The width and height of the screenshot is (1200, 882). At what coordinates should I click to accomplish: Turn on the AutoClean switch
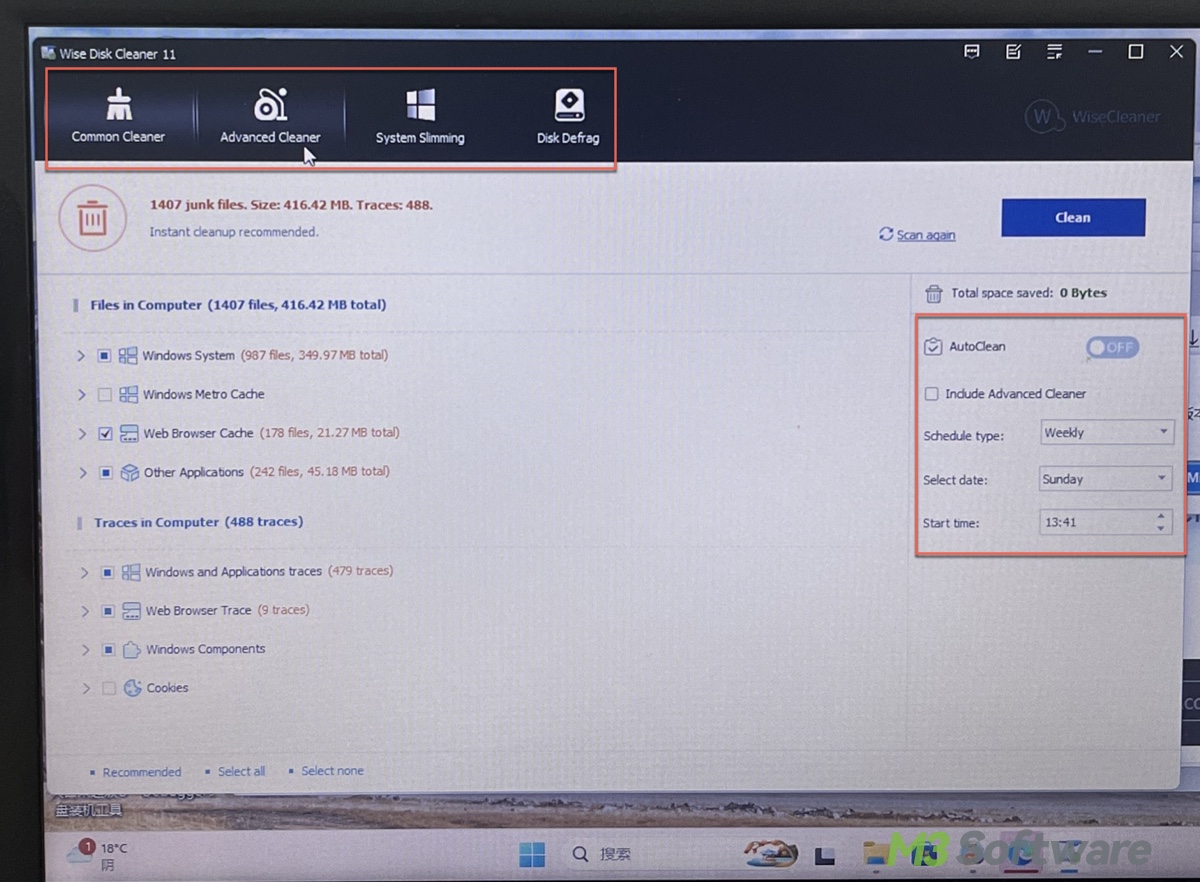pyautogui.click(x=1112, y=347)
